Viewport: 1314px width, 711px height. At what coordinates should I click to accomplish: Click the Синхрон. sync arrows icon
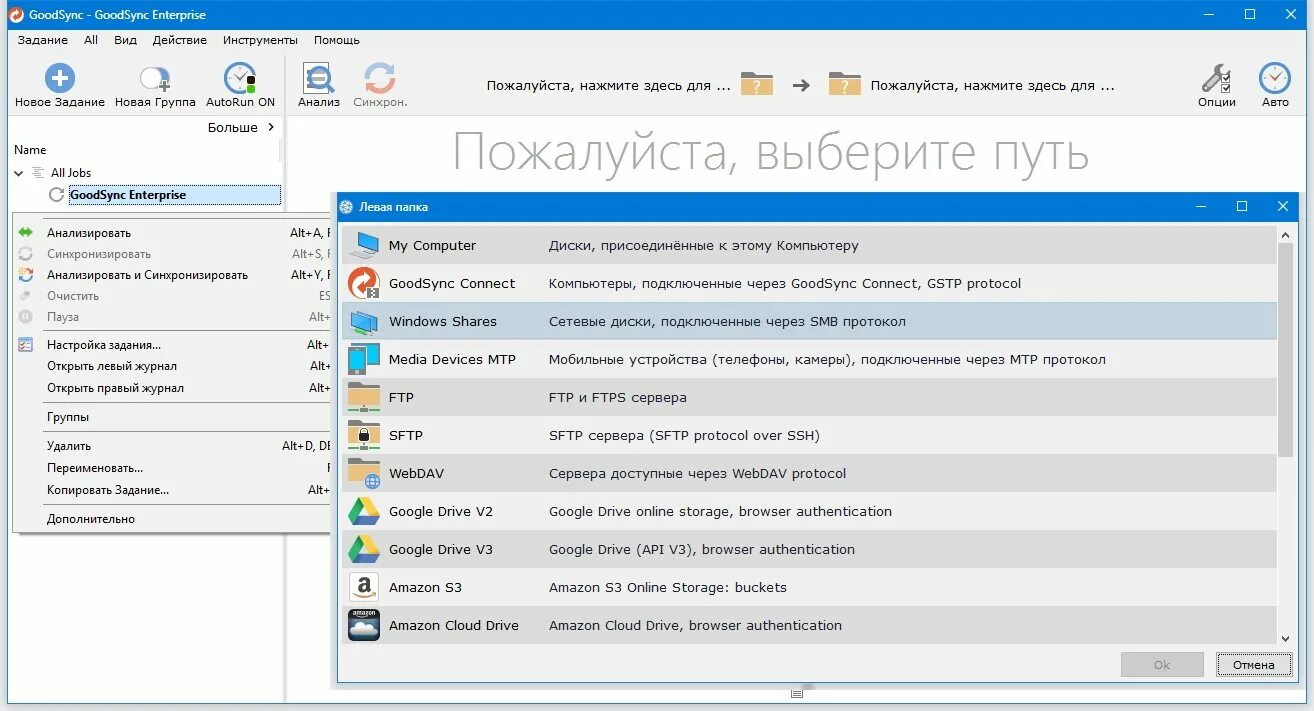380,78
